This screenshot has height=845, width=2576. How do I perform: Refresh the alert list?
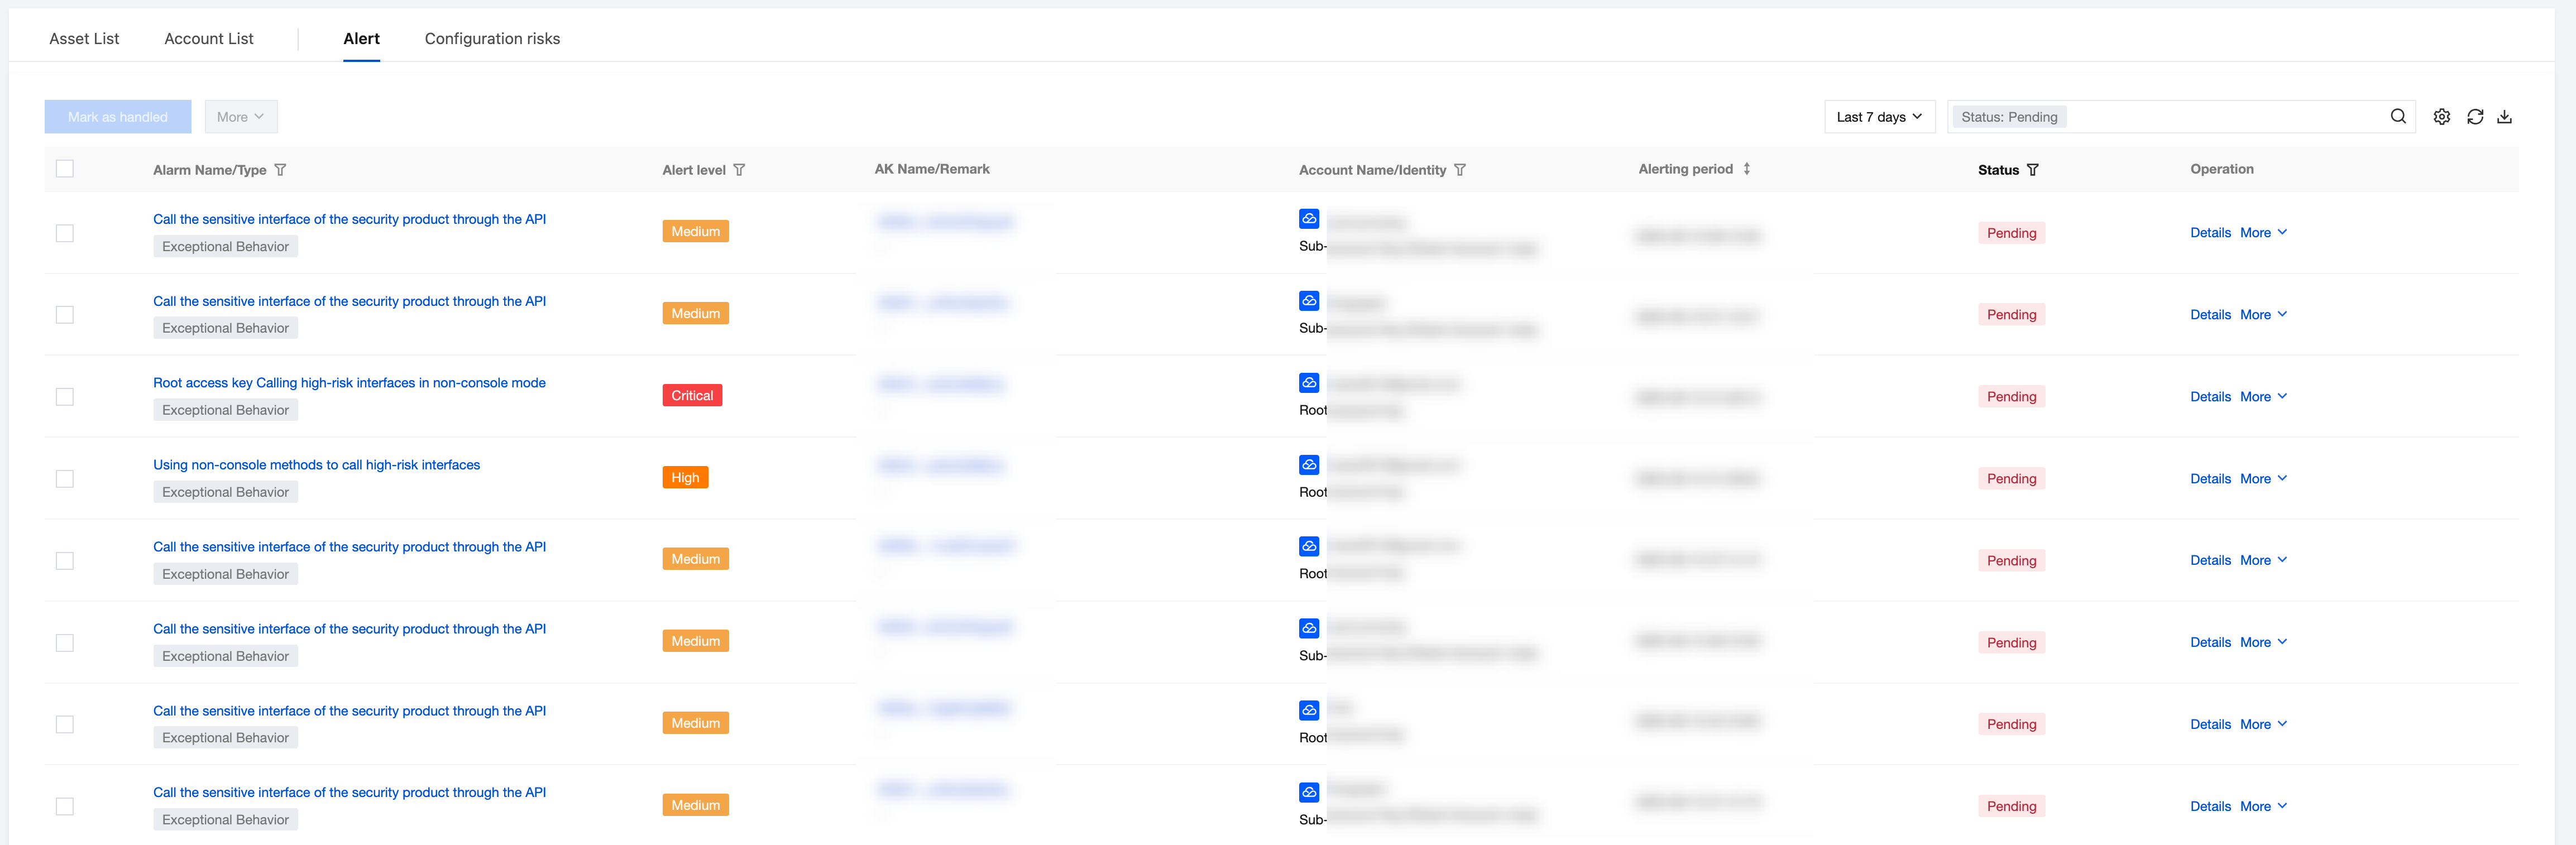click(2474, 117)
